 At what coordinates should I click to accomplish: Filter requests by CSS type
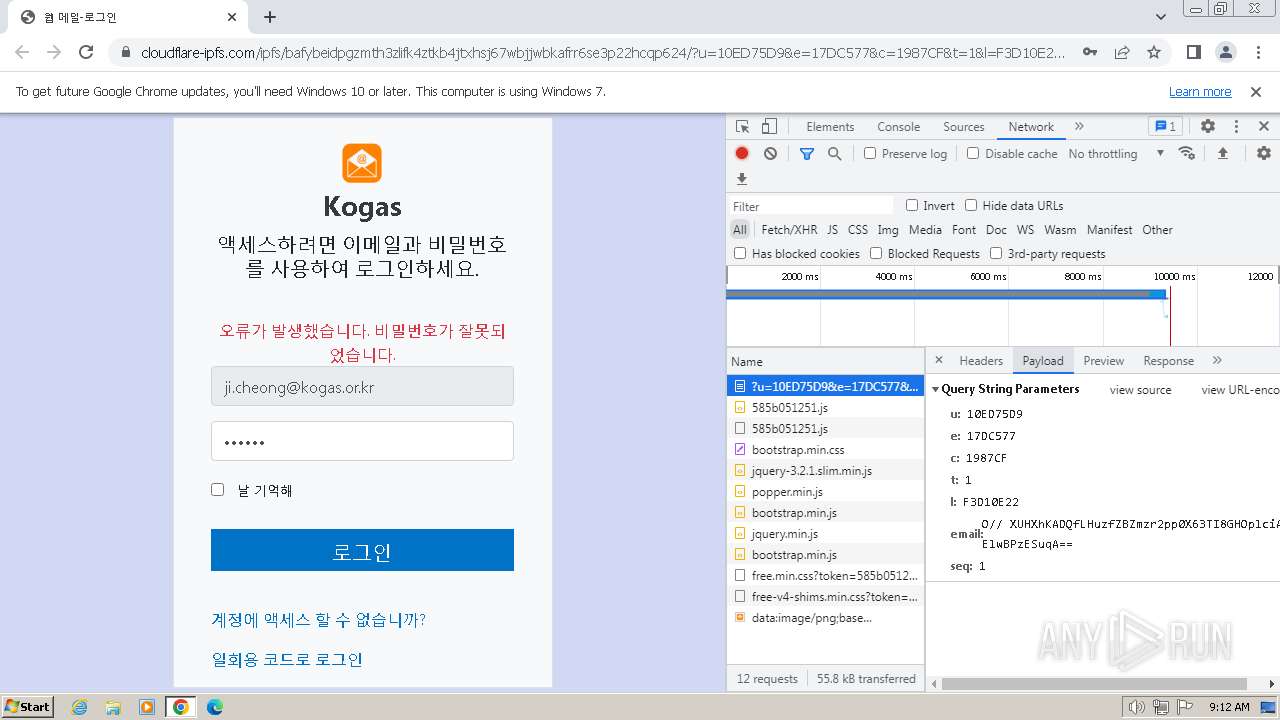pyautogui.click(x=858, y=230)
